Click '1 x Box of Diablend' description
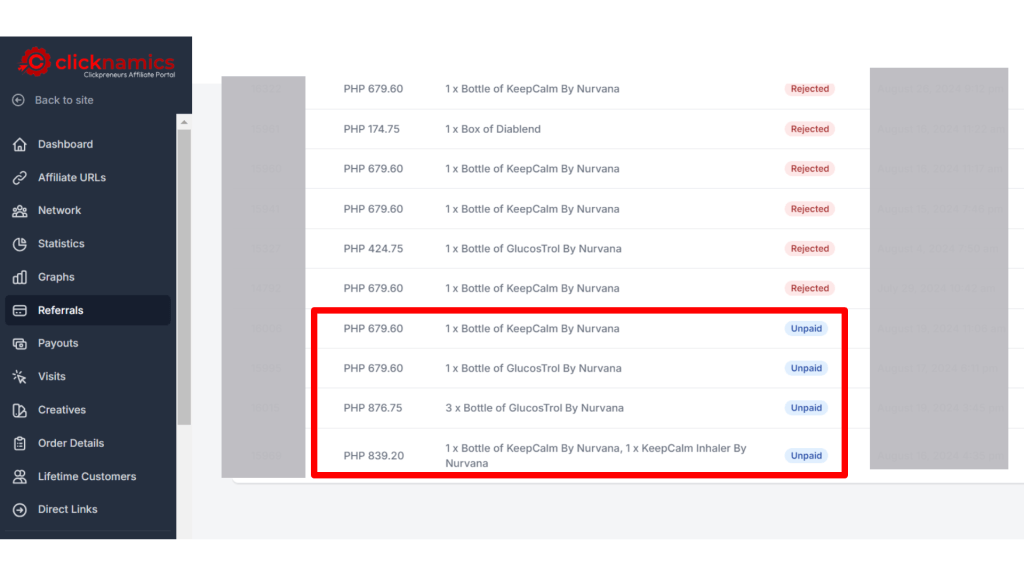The image size is (1024, 576). pyautogui.click(x=493, y=129)
